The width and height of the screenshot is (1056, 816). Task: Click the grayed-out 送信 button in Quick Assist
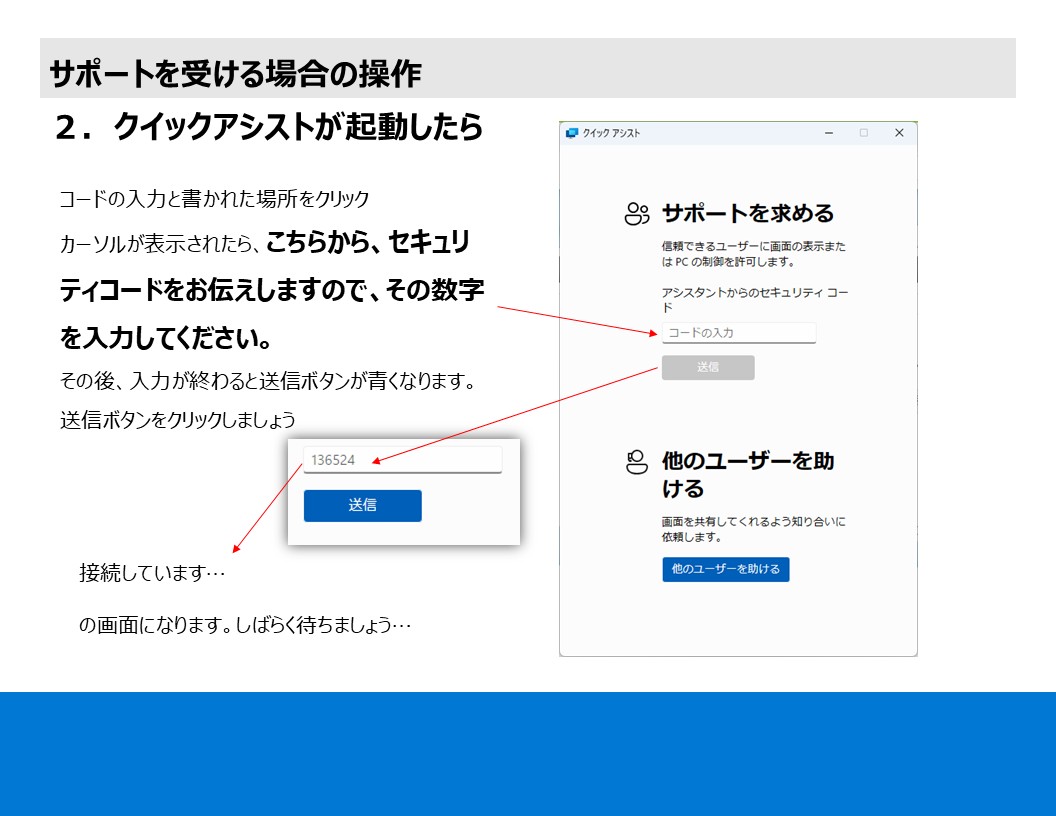(708, 367)
